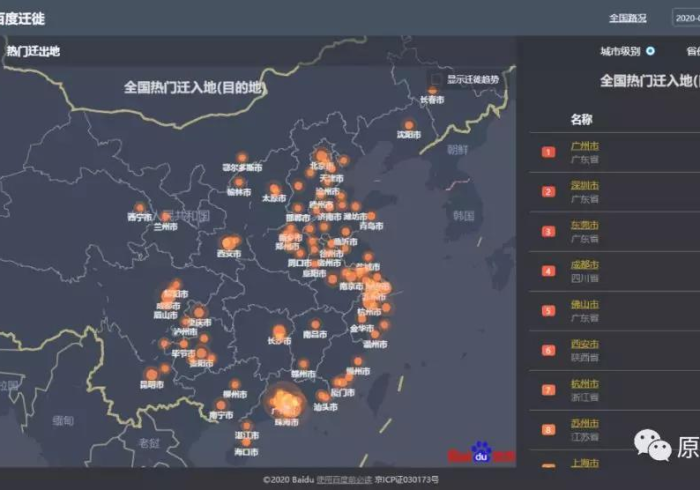Select the 兰州市 orange marker
This screenshot has height=490, width=700.
(166, 217)
